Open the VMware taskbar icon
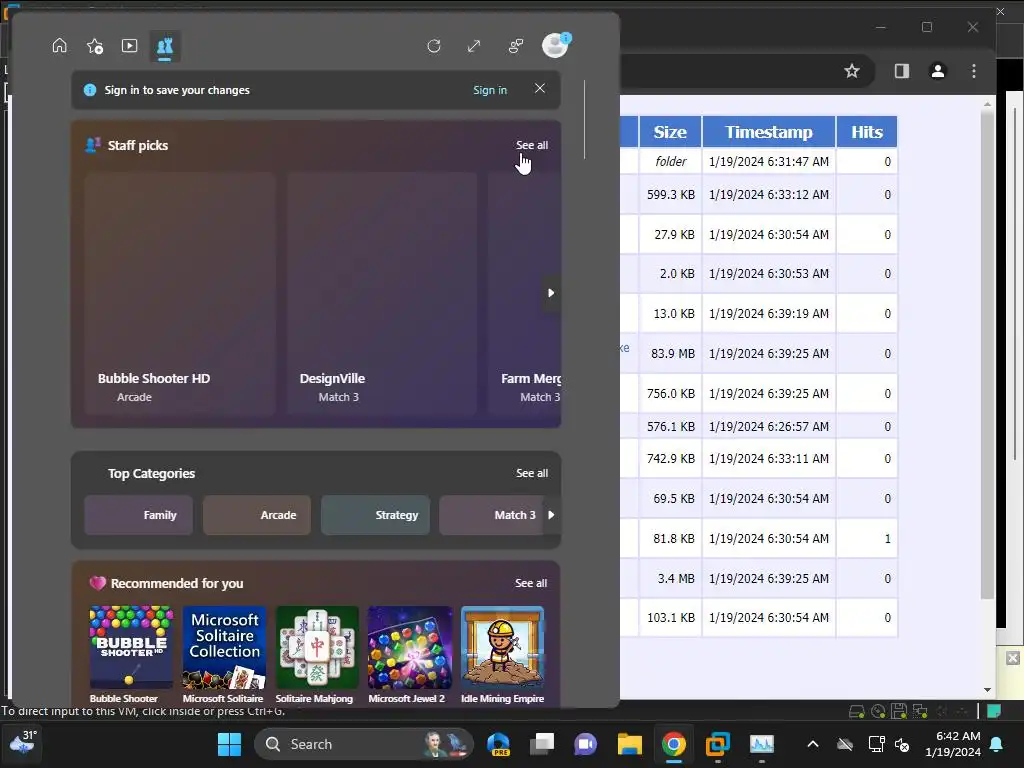Image resolution: width=1024 pixels, height=768 pixels. tap(718, 744)
